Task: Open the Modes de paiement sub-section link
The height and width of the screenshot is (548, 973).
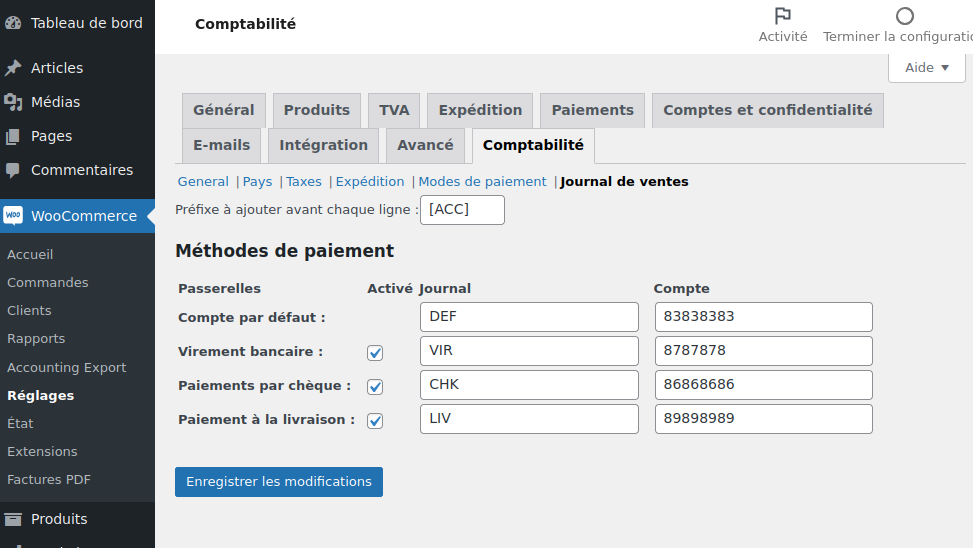Action: click(482, 182)
